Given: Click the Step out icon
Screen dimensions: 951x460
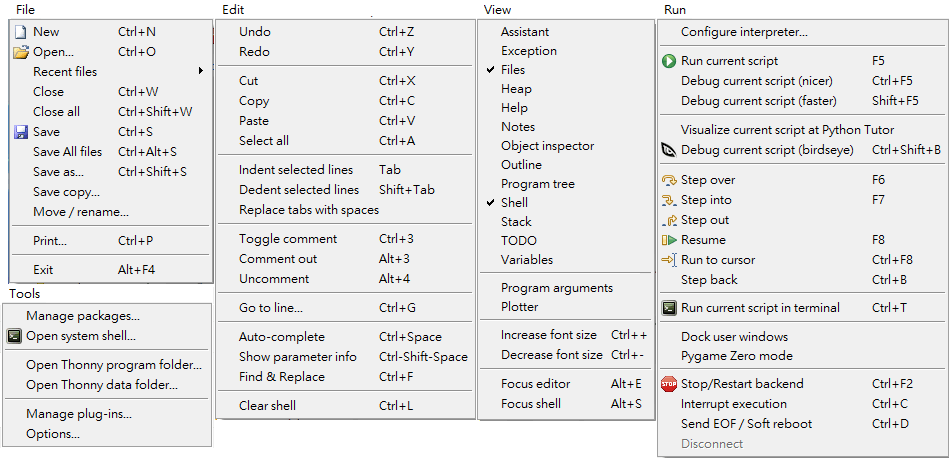Looking at the screenshot, I should click(x=669, y=220).
